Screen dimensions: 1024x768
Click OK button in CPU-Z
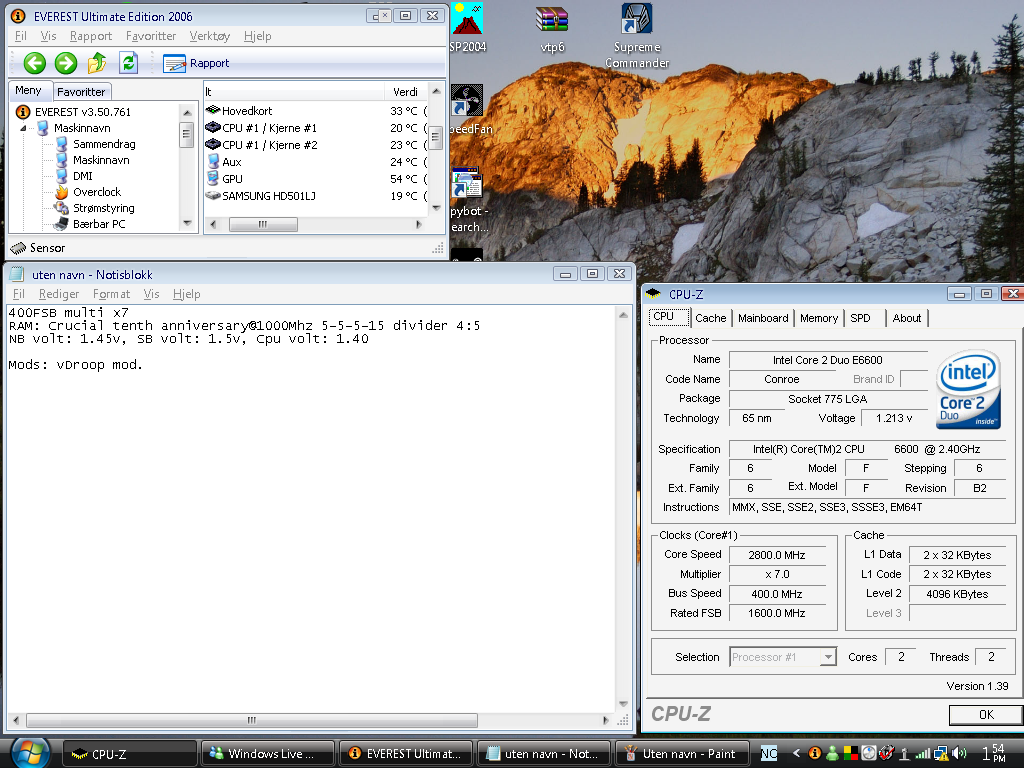(x=985, y=714)
